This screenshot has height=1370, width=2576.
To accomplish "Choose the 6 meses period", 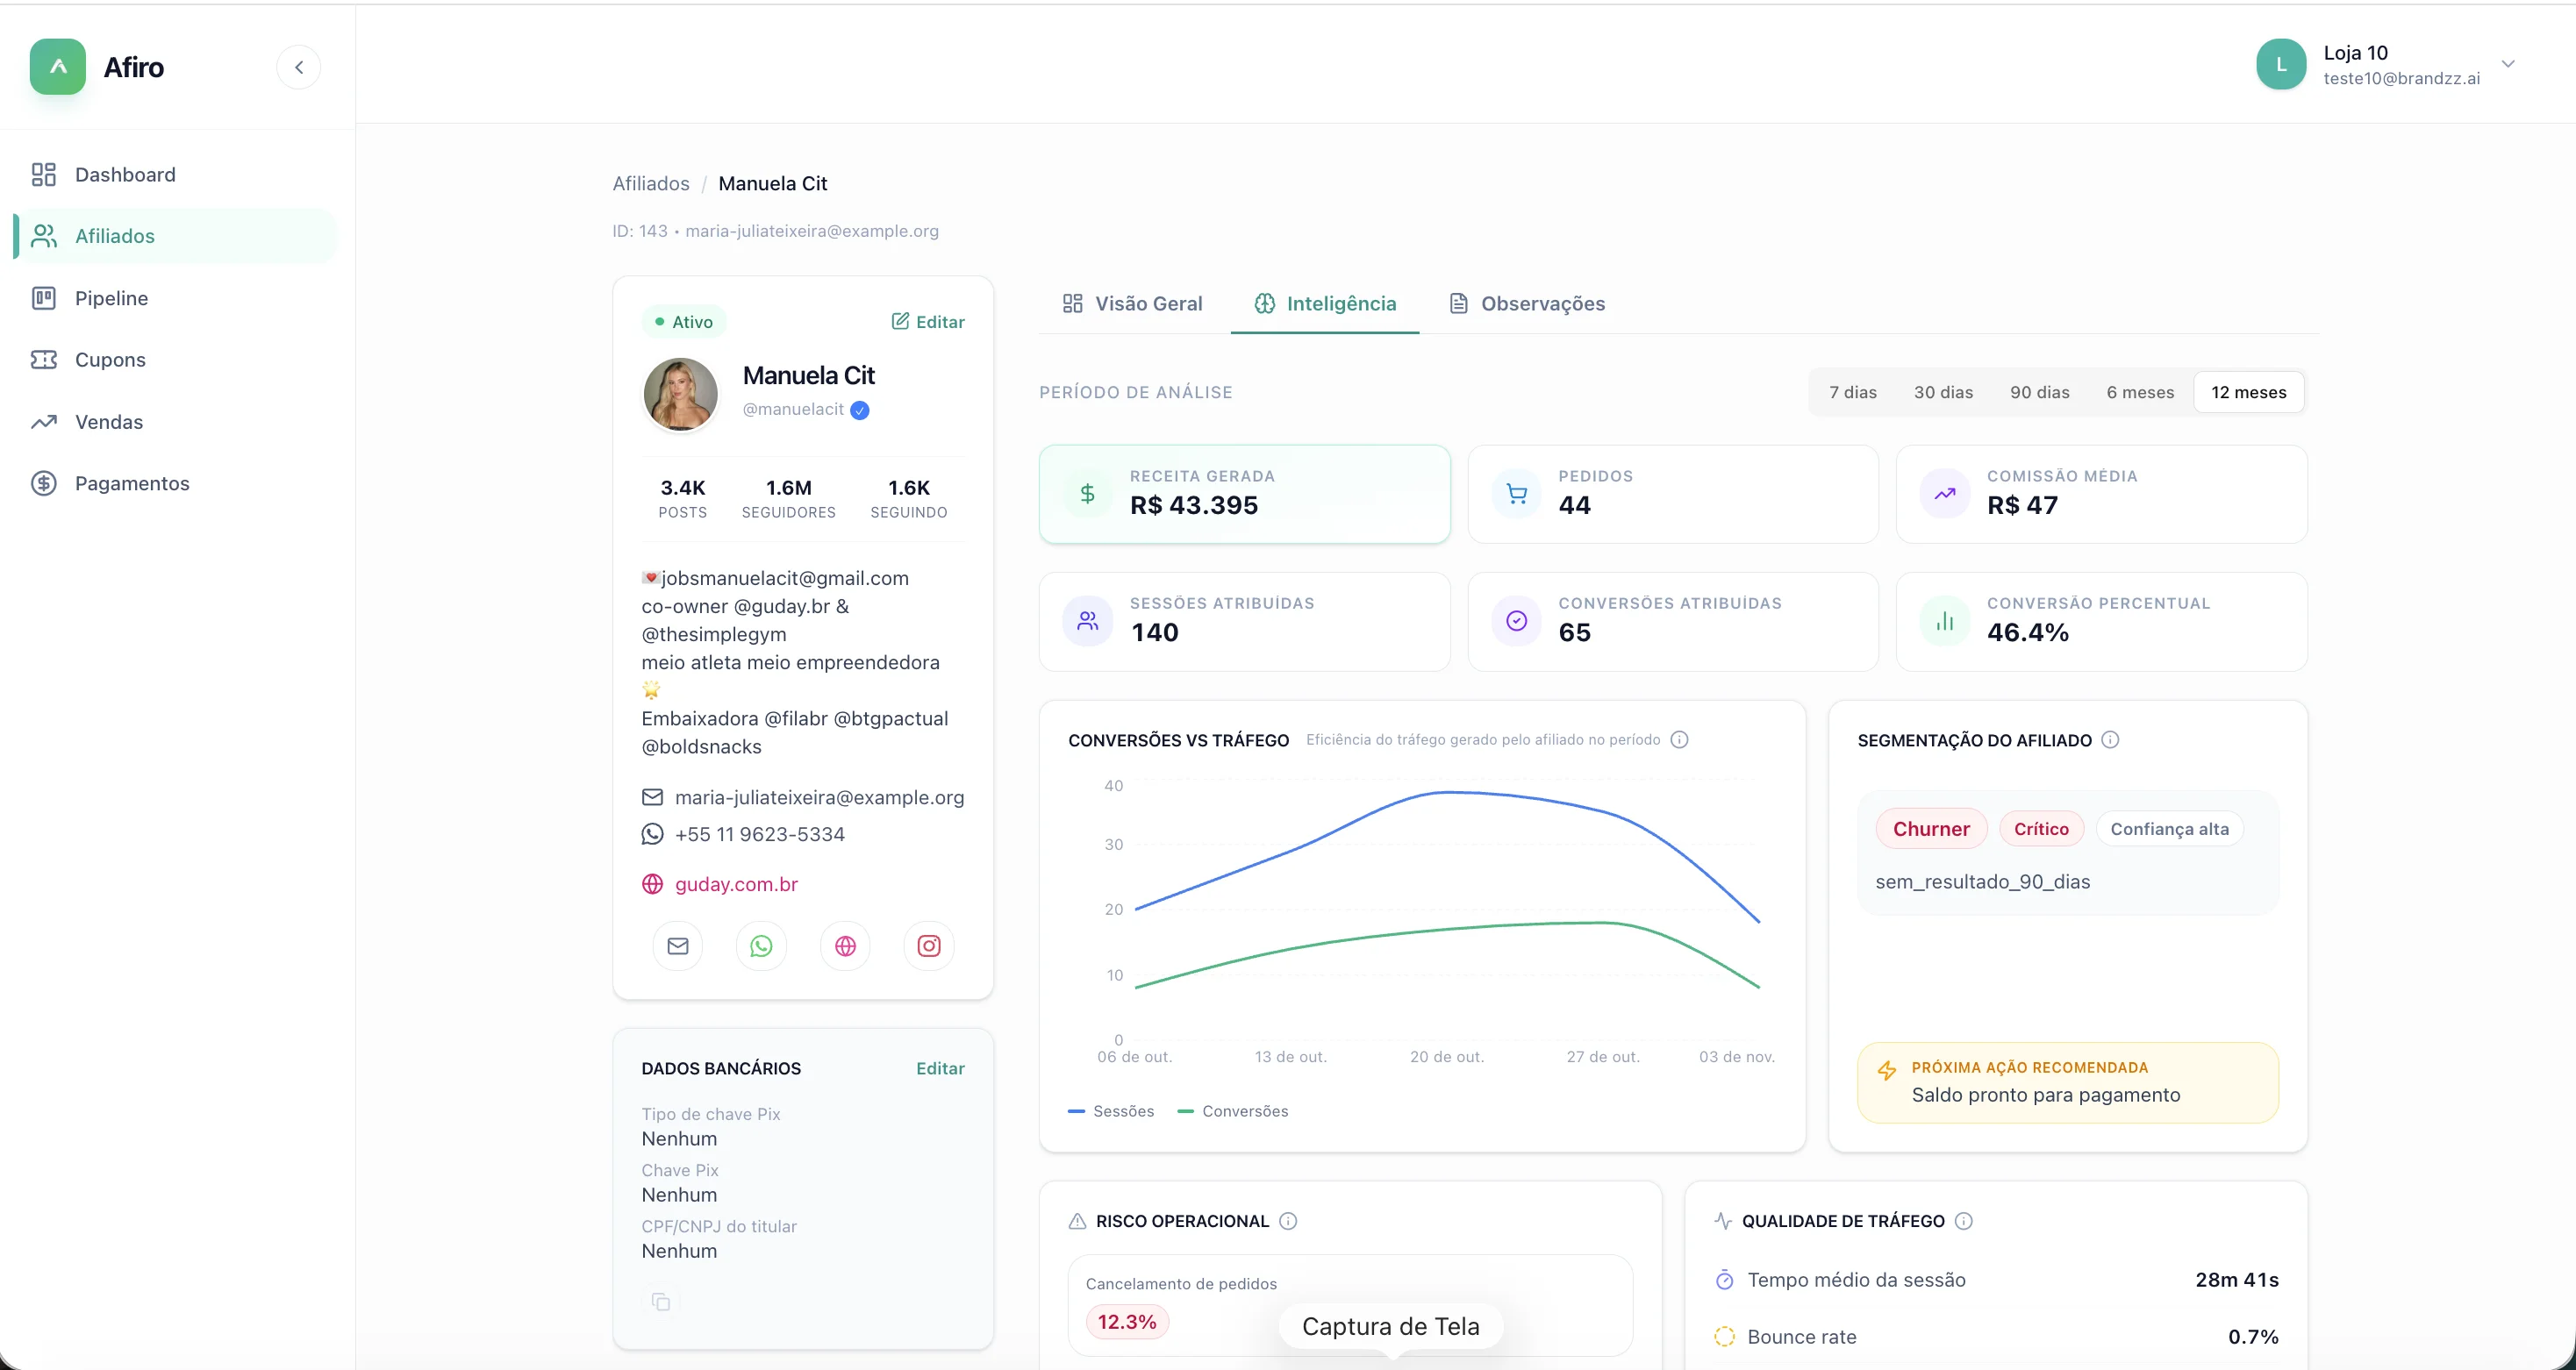I will coord(2140,392).
